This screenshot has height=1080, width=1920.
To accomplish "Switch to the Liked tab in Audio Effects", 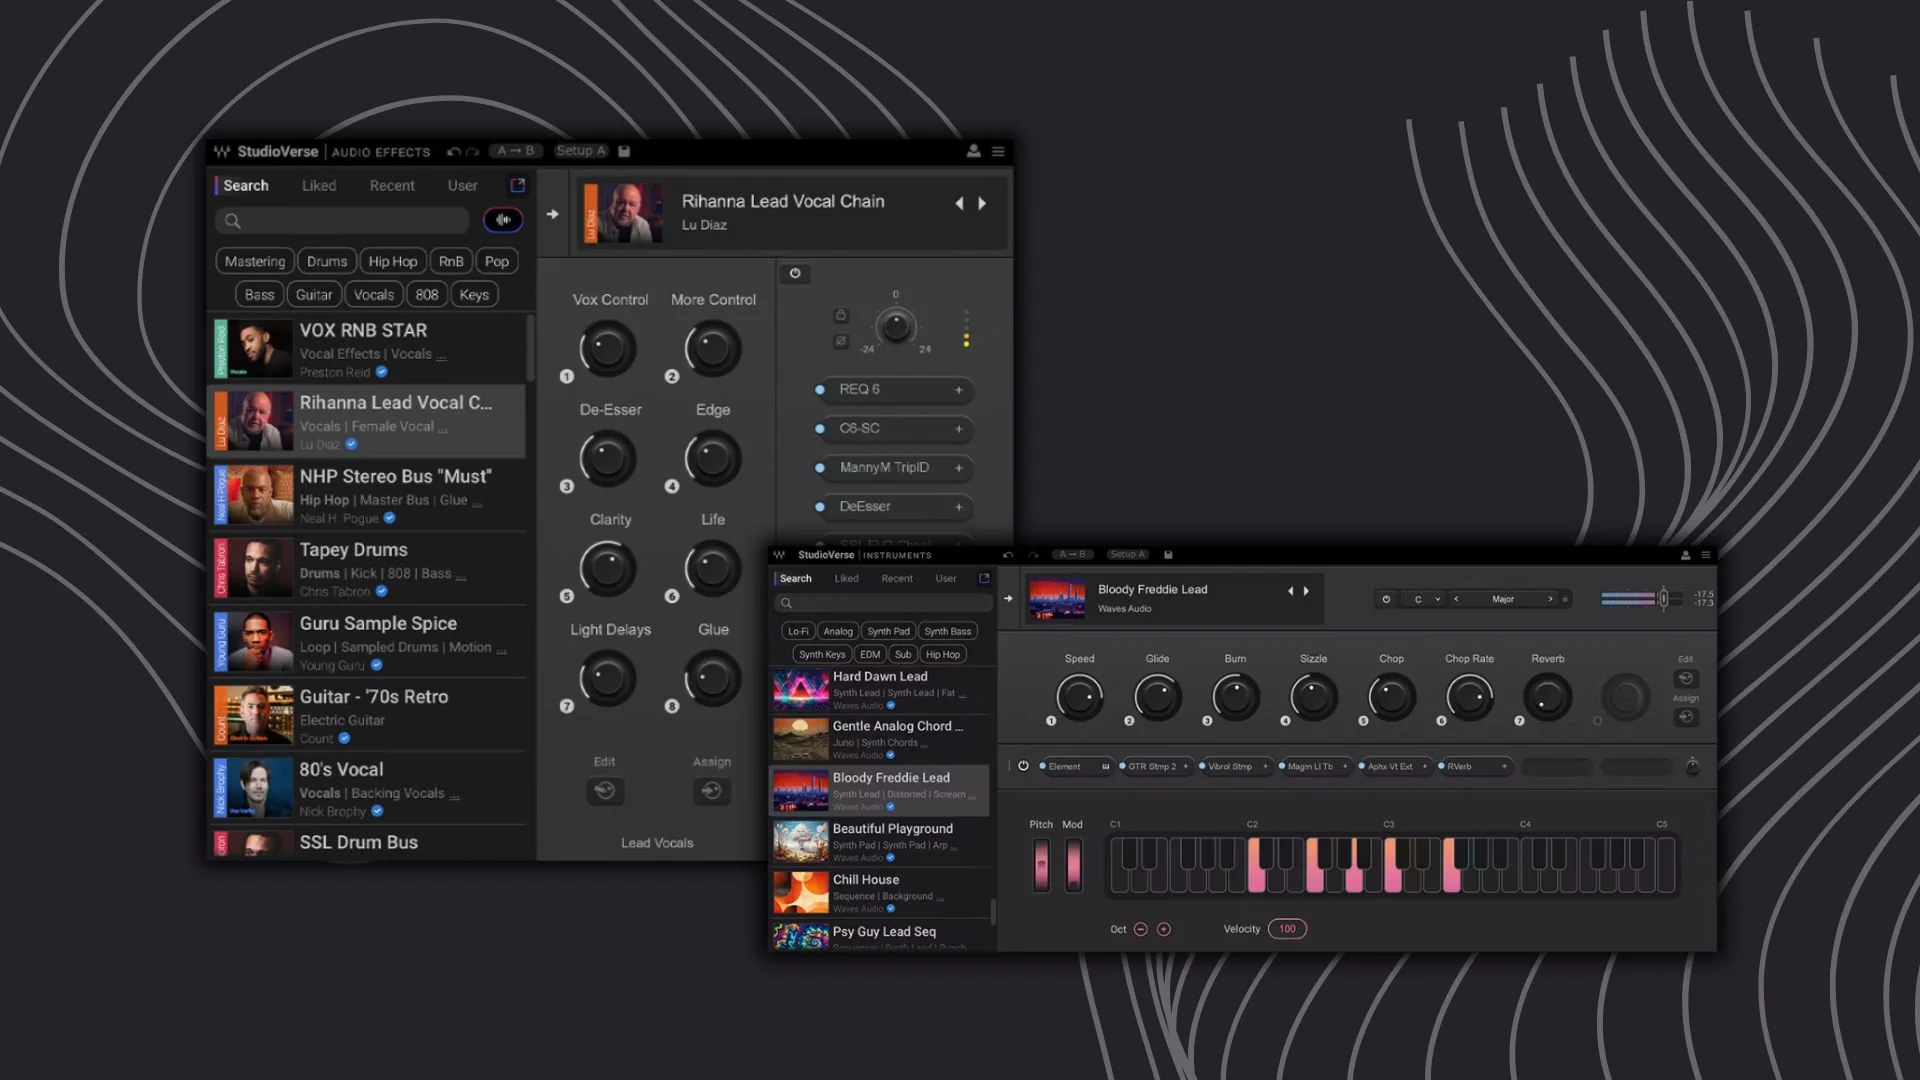I will [x=319, y=186].
